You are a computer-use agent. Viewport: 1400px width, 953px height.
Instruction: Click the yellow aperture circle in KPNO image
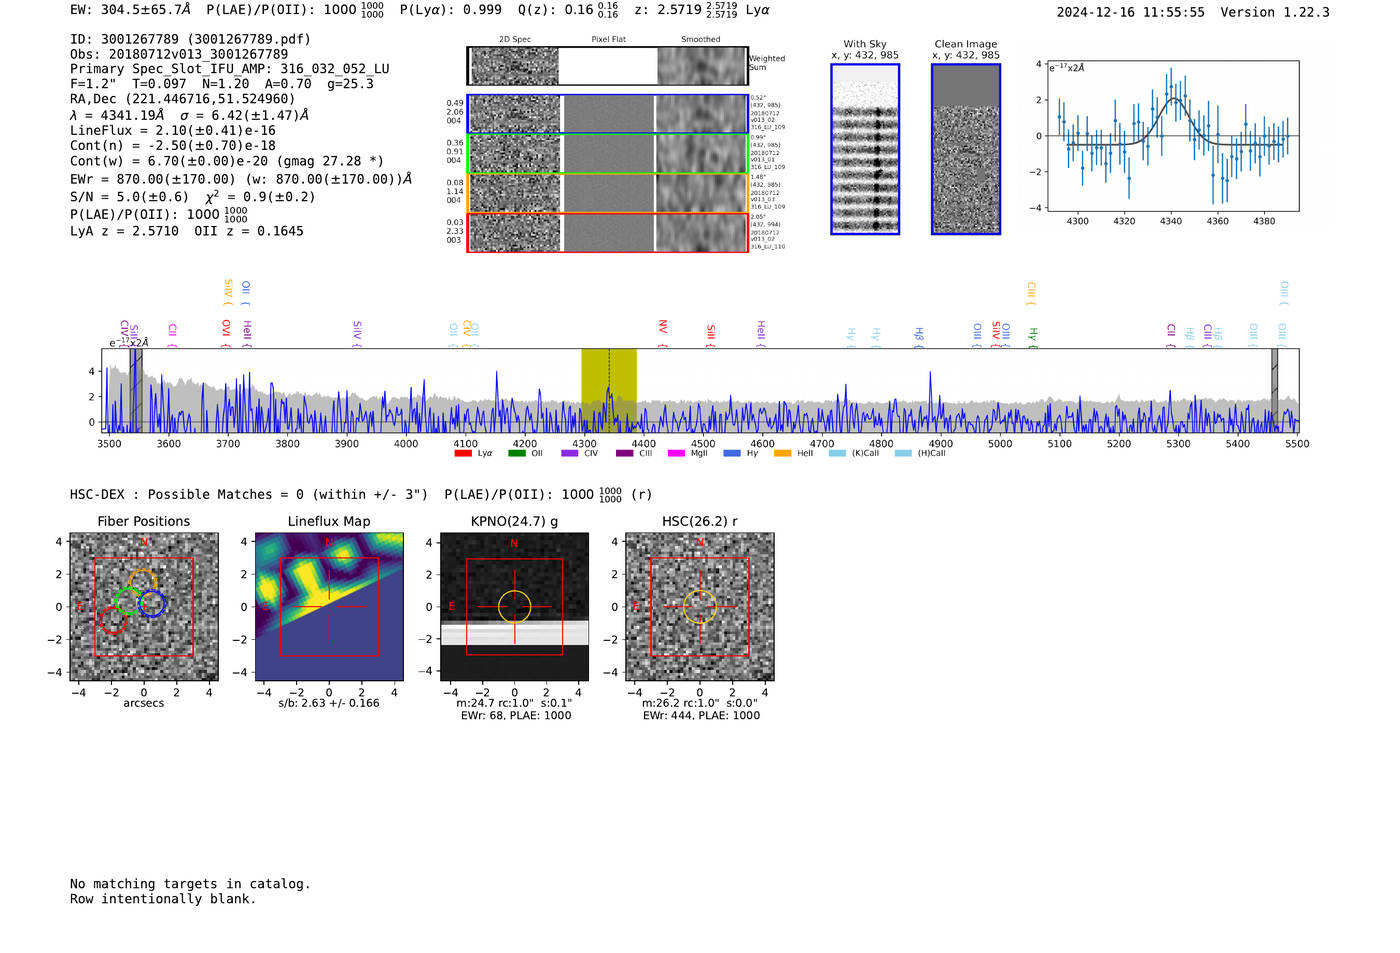[515, 606]
